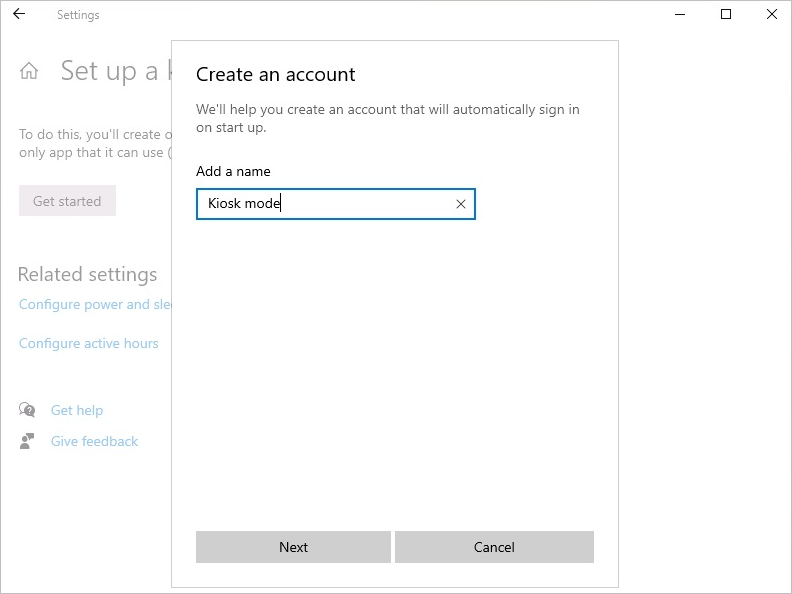Viewport: 792px width, 594px height.
Task: Open the Give feedback link
Action: pyautogui.click(x=94, y=441)
